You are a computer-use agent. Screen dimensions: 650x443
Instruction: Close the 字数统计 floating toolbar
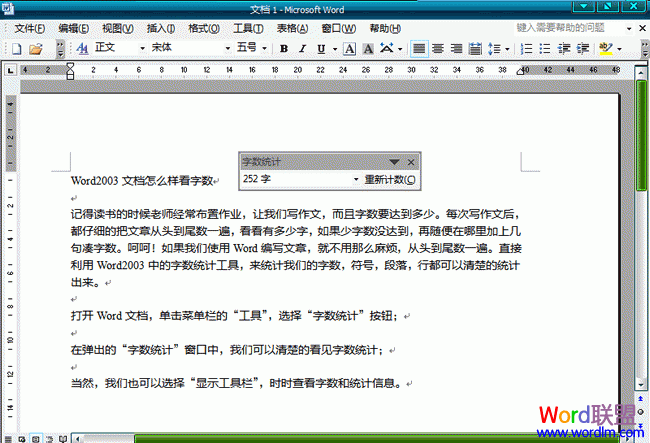tap(410, 162)
